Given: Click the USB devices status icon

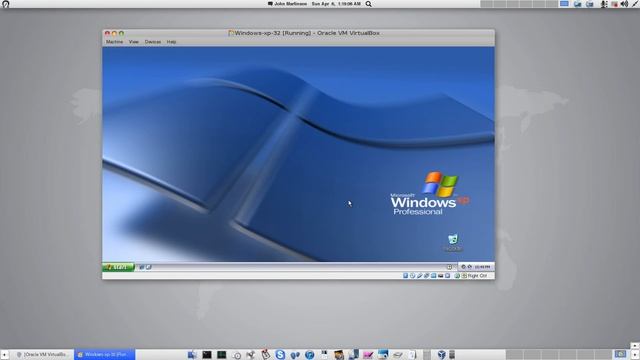Looking at the screenshot, I should click(x=420, y=276).
